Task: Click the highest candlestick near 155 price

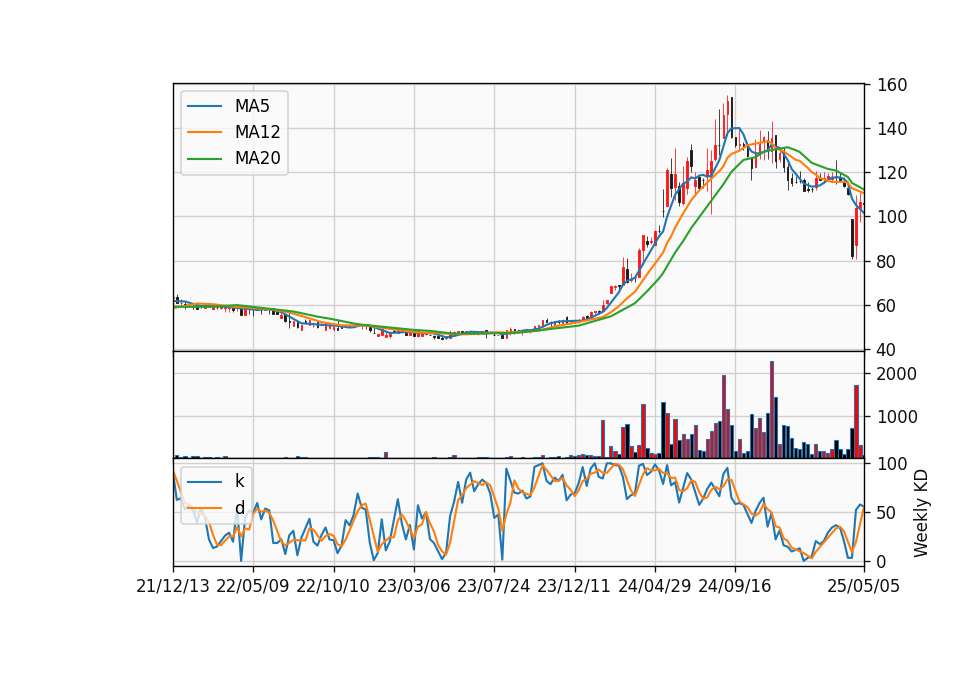Action: point(728,116)
